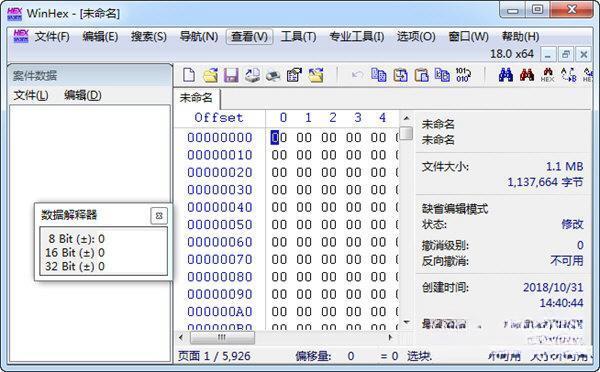Open 编辑(D) menu in case data panel
Viewport: 600px width, 372px height.
(x=83, y=95)
